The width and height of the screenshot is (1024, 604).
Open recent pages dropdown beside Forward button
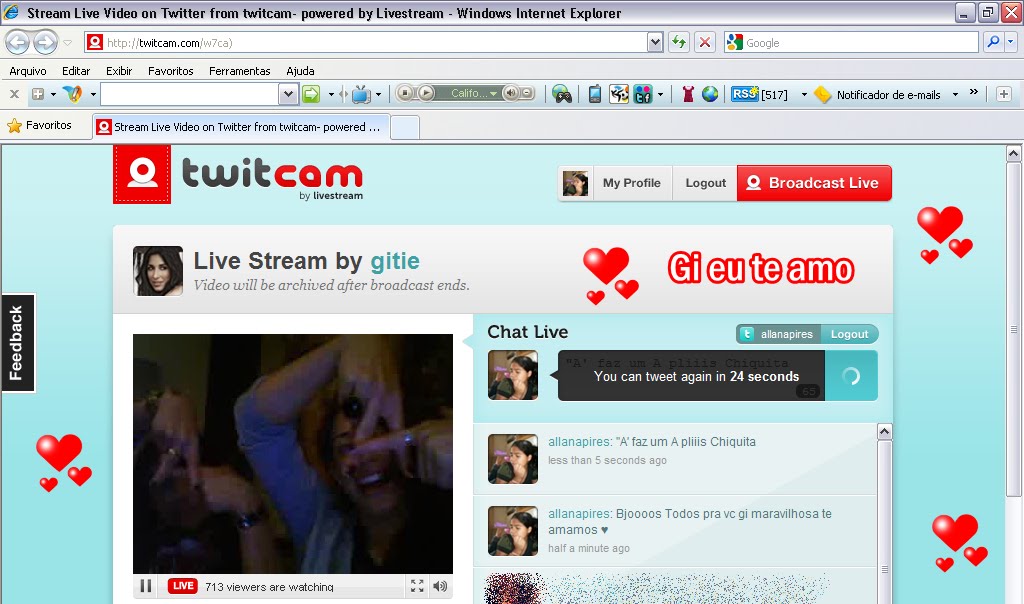tap(67, 43)
